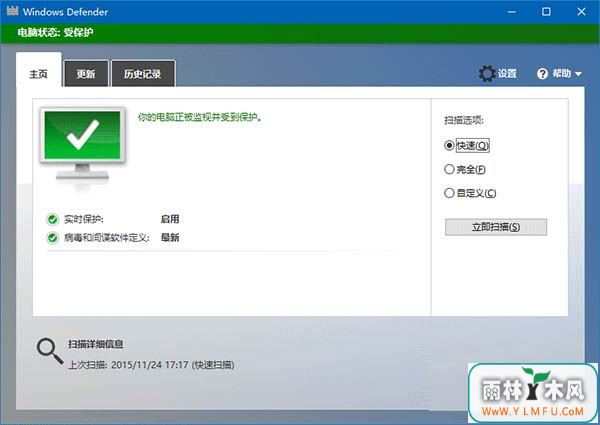Click the 电脑状态: 受保护 status text
This screenshot has height=425, width=600.
click(x=55, y=33)
